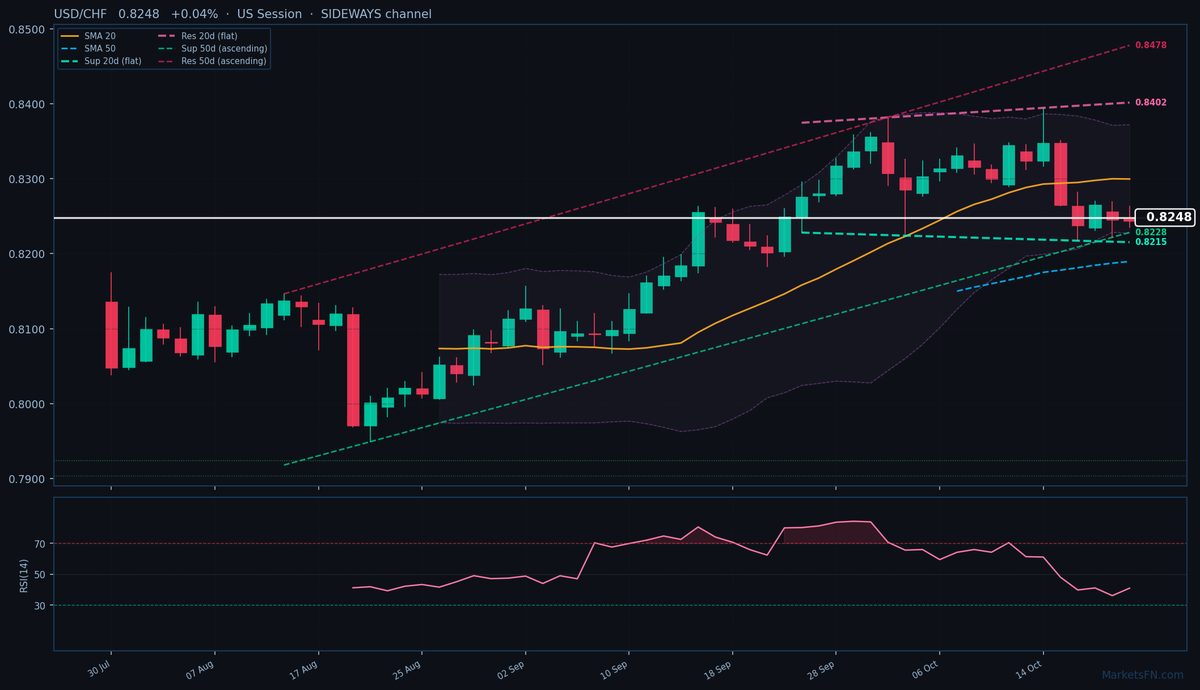Click the 0.8100 y-axis tick label

pyautogui.click(x=25, y=330)
